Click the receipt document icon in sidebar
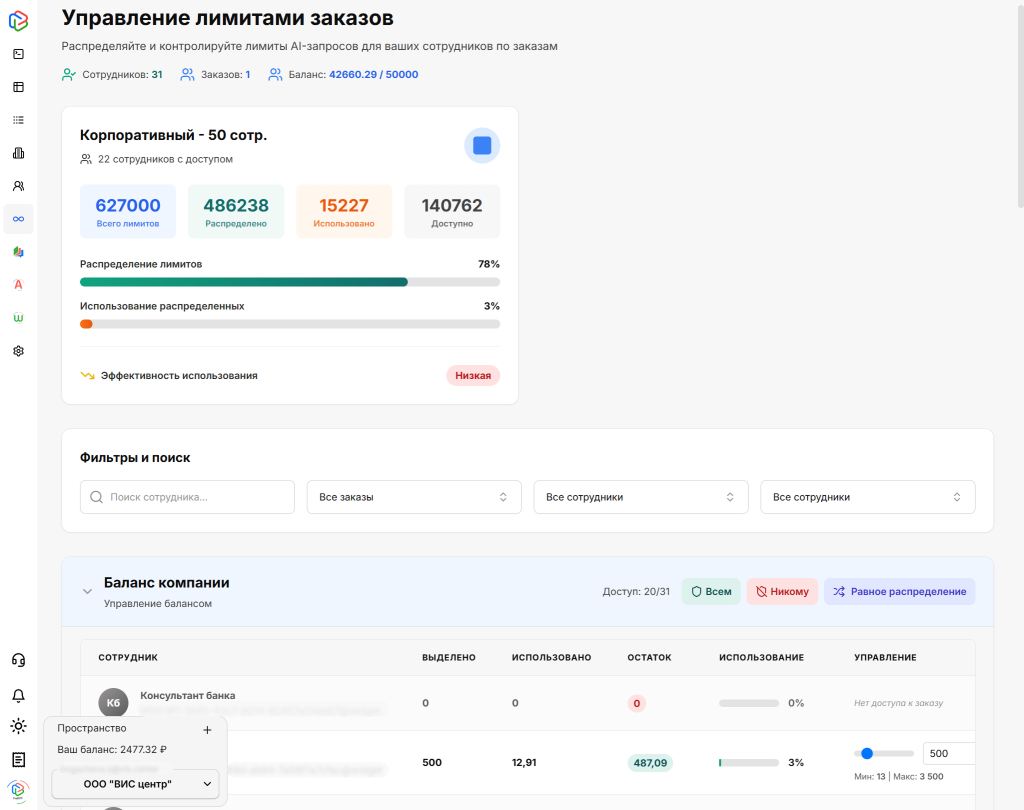 pos(18,760)
